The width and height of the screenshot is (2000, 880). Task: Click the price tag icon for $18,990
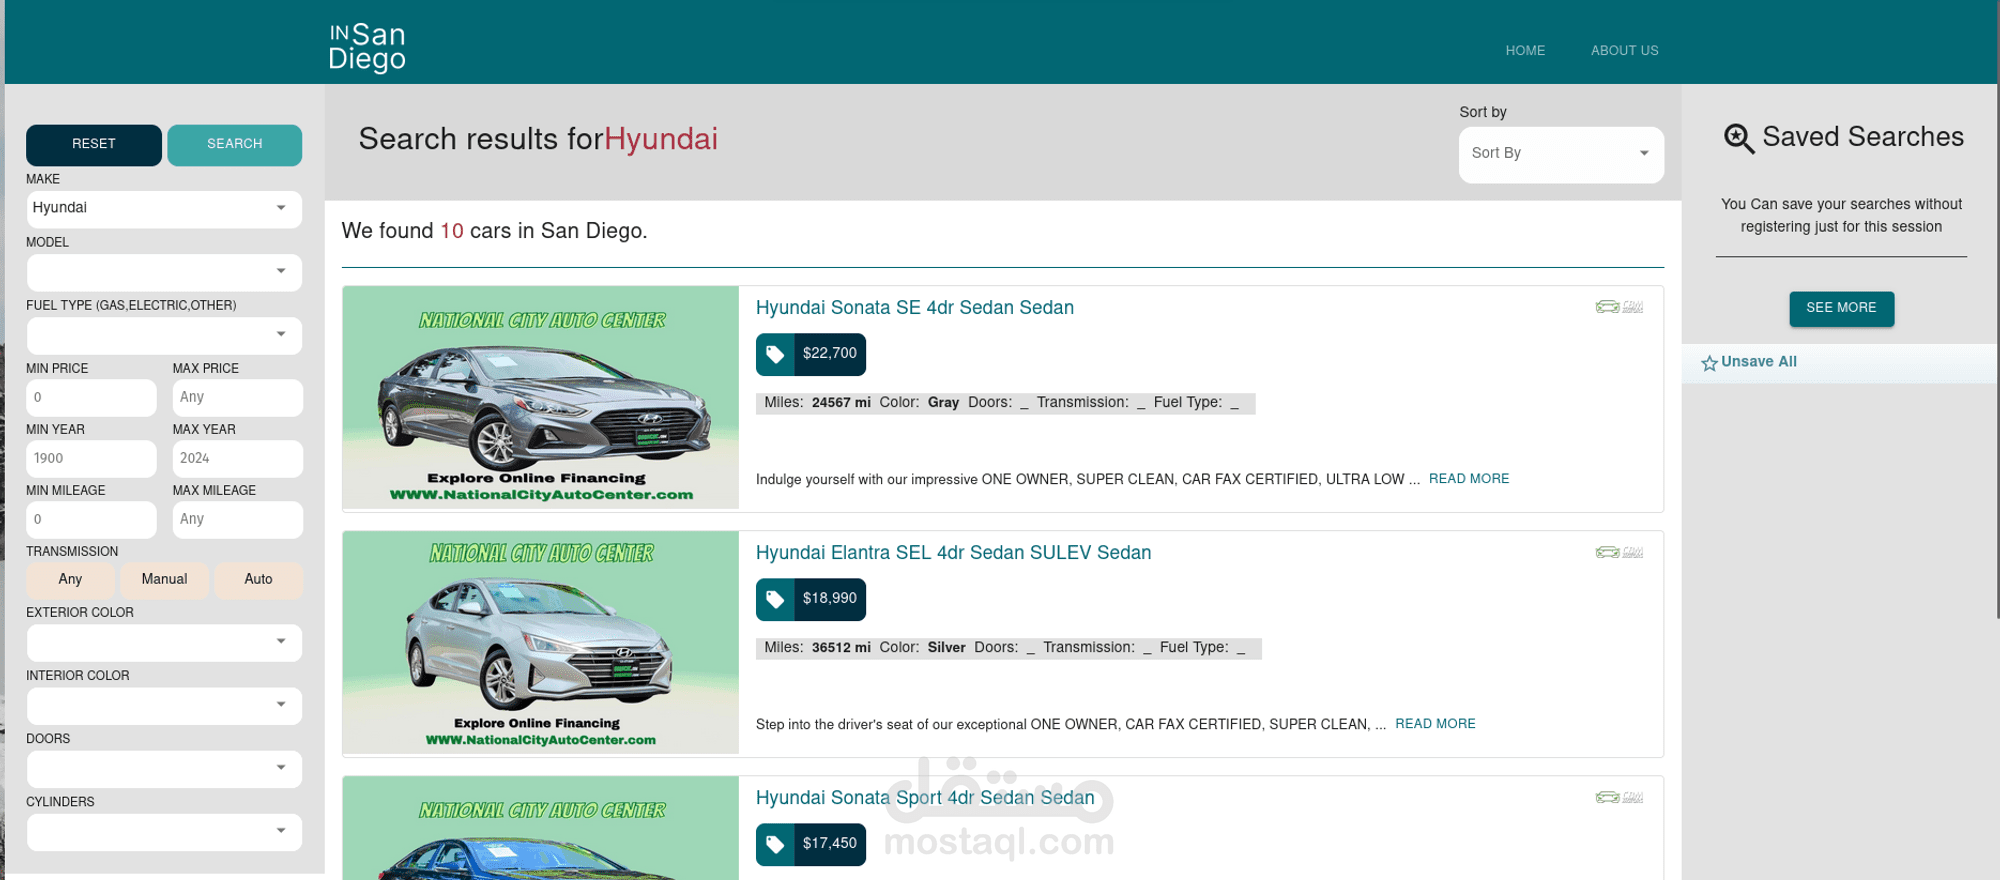(x=775, y=599)
